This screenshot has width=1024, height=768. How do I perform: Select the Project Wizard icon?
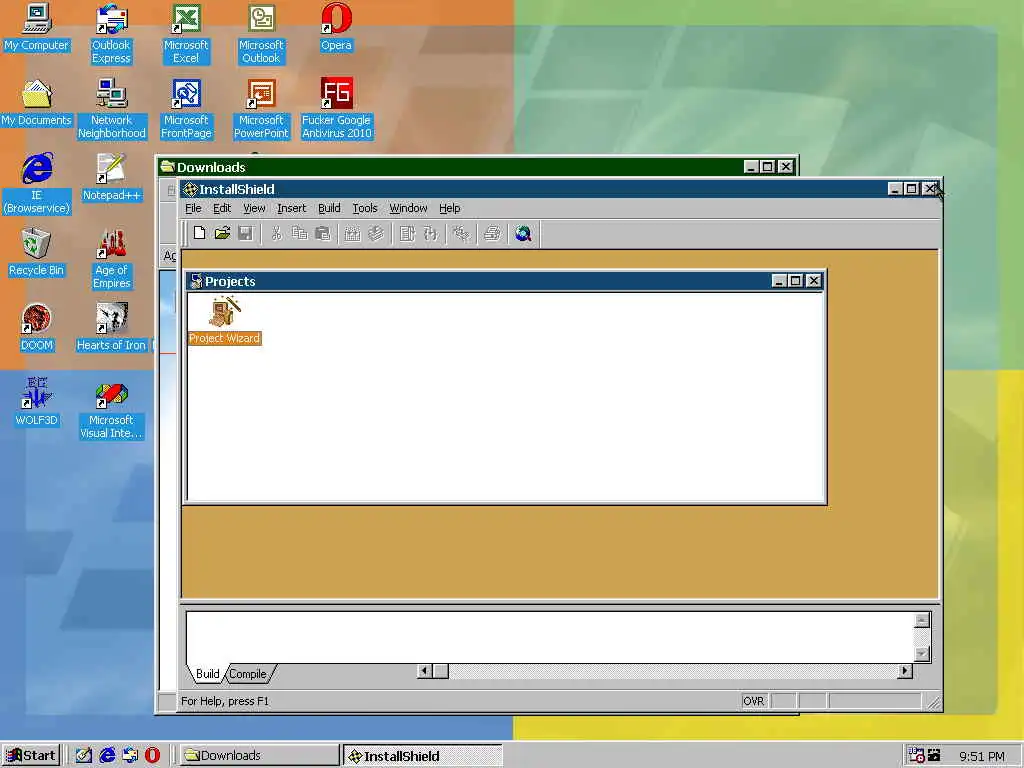click(225, 320)
